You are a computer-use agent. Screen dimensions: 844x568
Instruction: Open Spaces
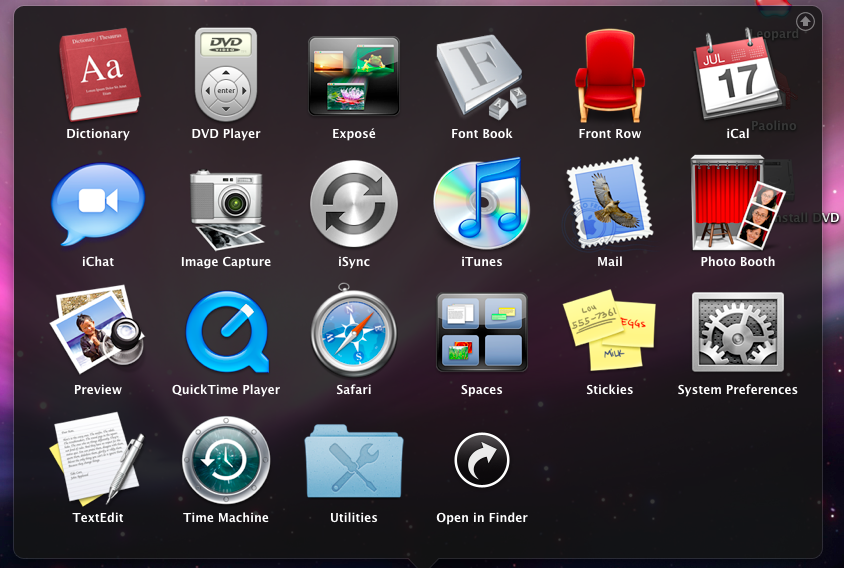(x=481, y=332)
